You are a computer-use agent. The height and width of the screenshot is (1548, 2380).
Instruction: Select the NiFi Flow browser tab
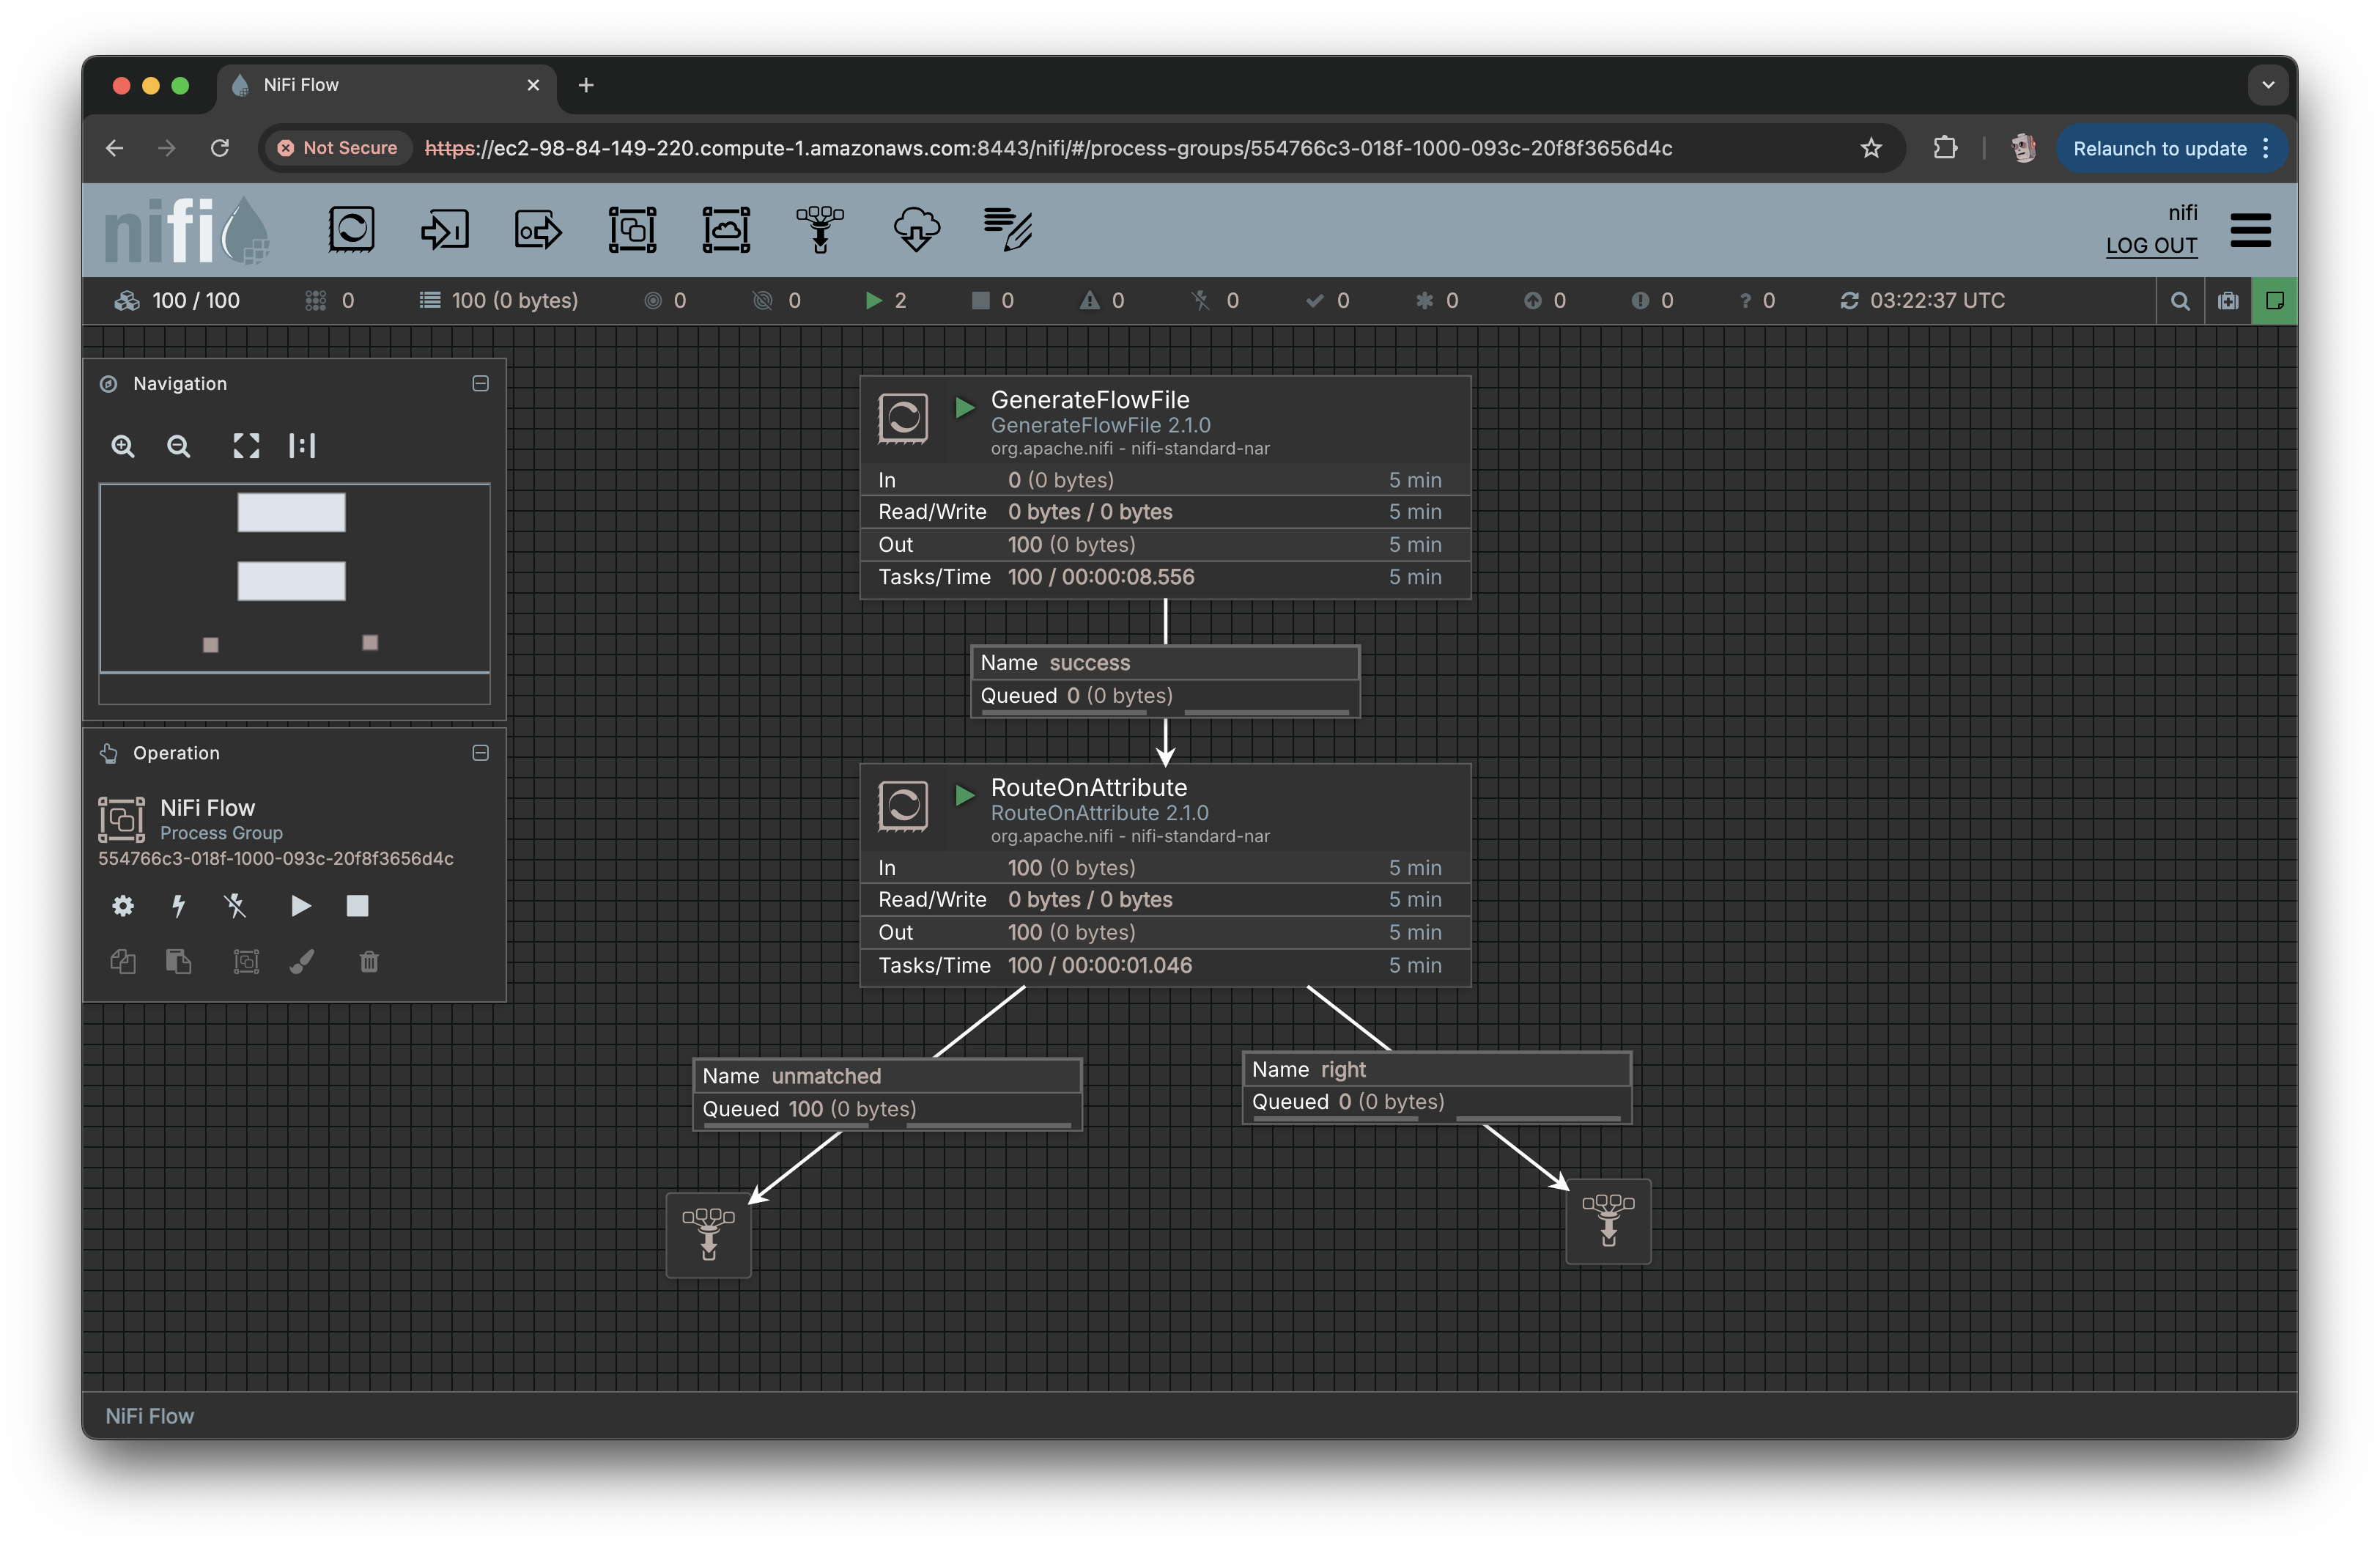click(x=385, y=85)
